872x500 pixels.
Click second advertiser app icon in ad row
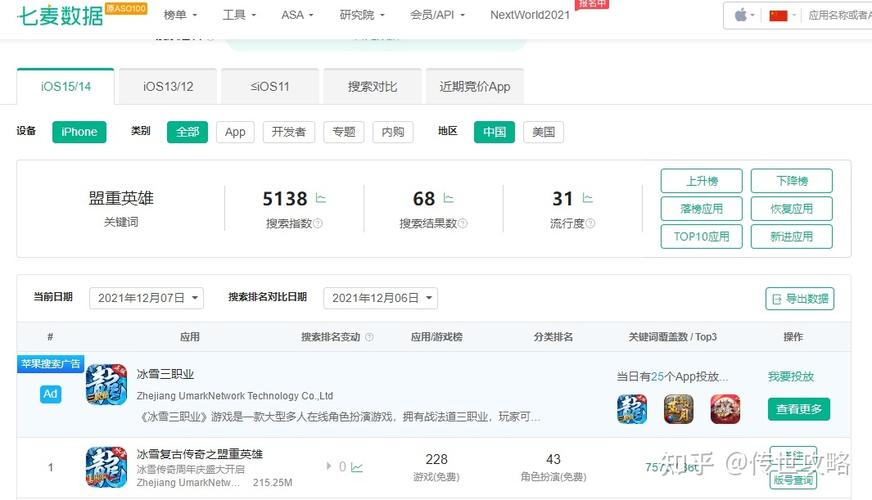[678, 409]
